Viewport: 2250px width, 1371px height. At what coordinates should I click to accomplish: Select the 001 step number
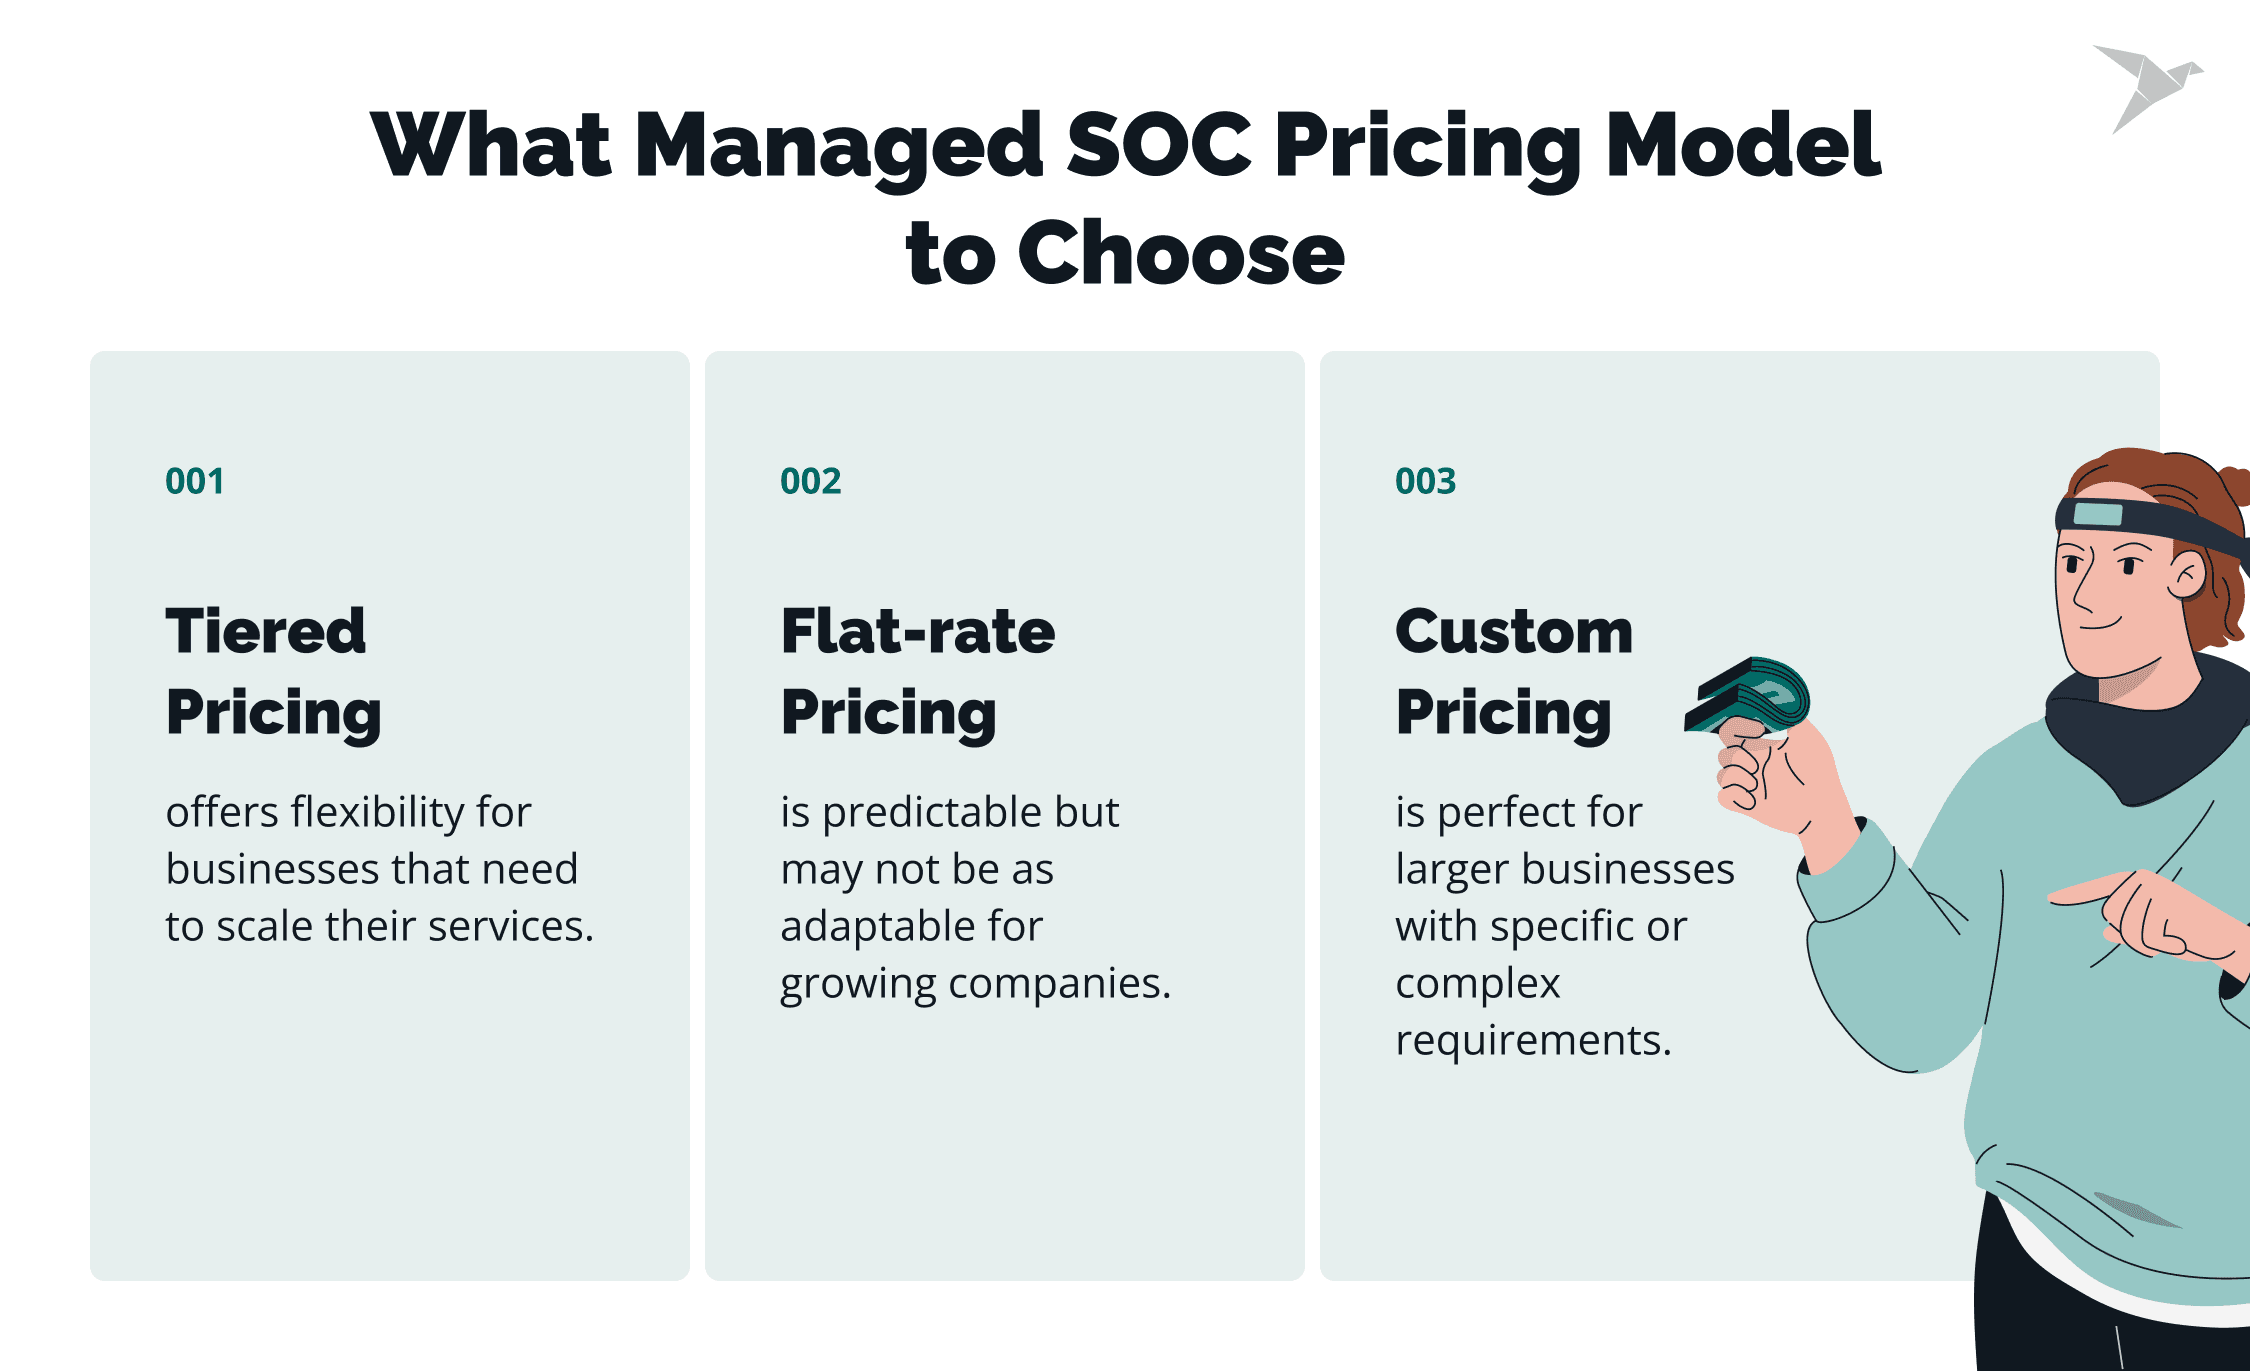click(x=195, y=481)
